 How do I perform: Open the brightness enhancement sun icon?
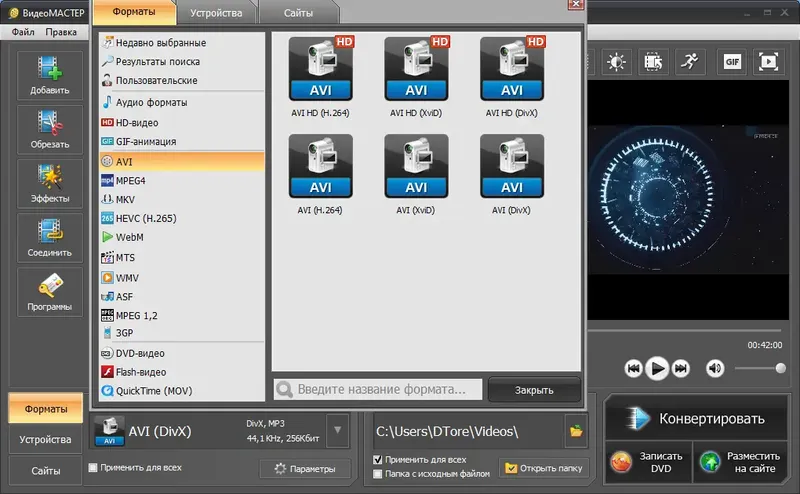click(x=616, y=62)
